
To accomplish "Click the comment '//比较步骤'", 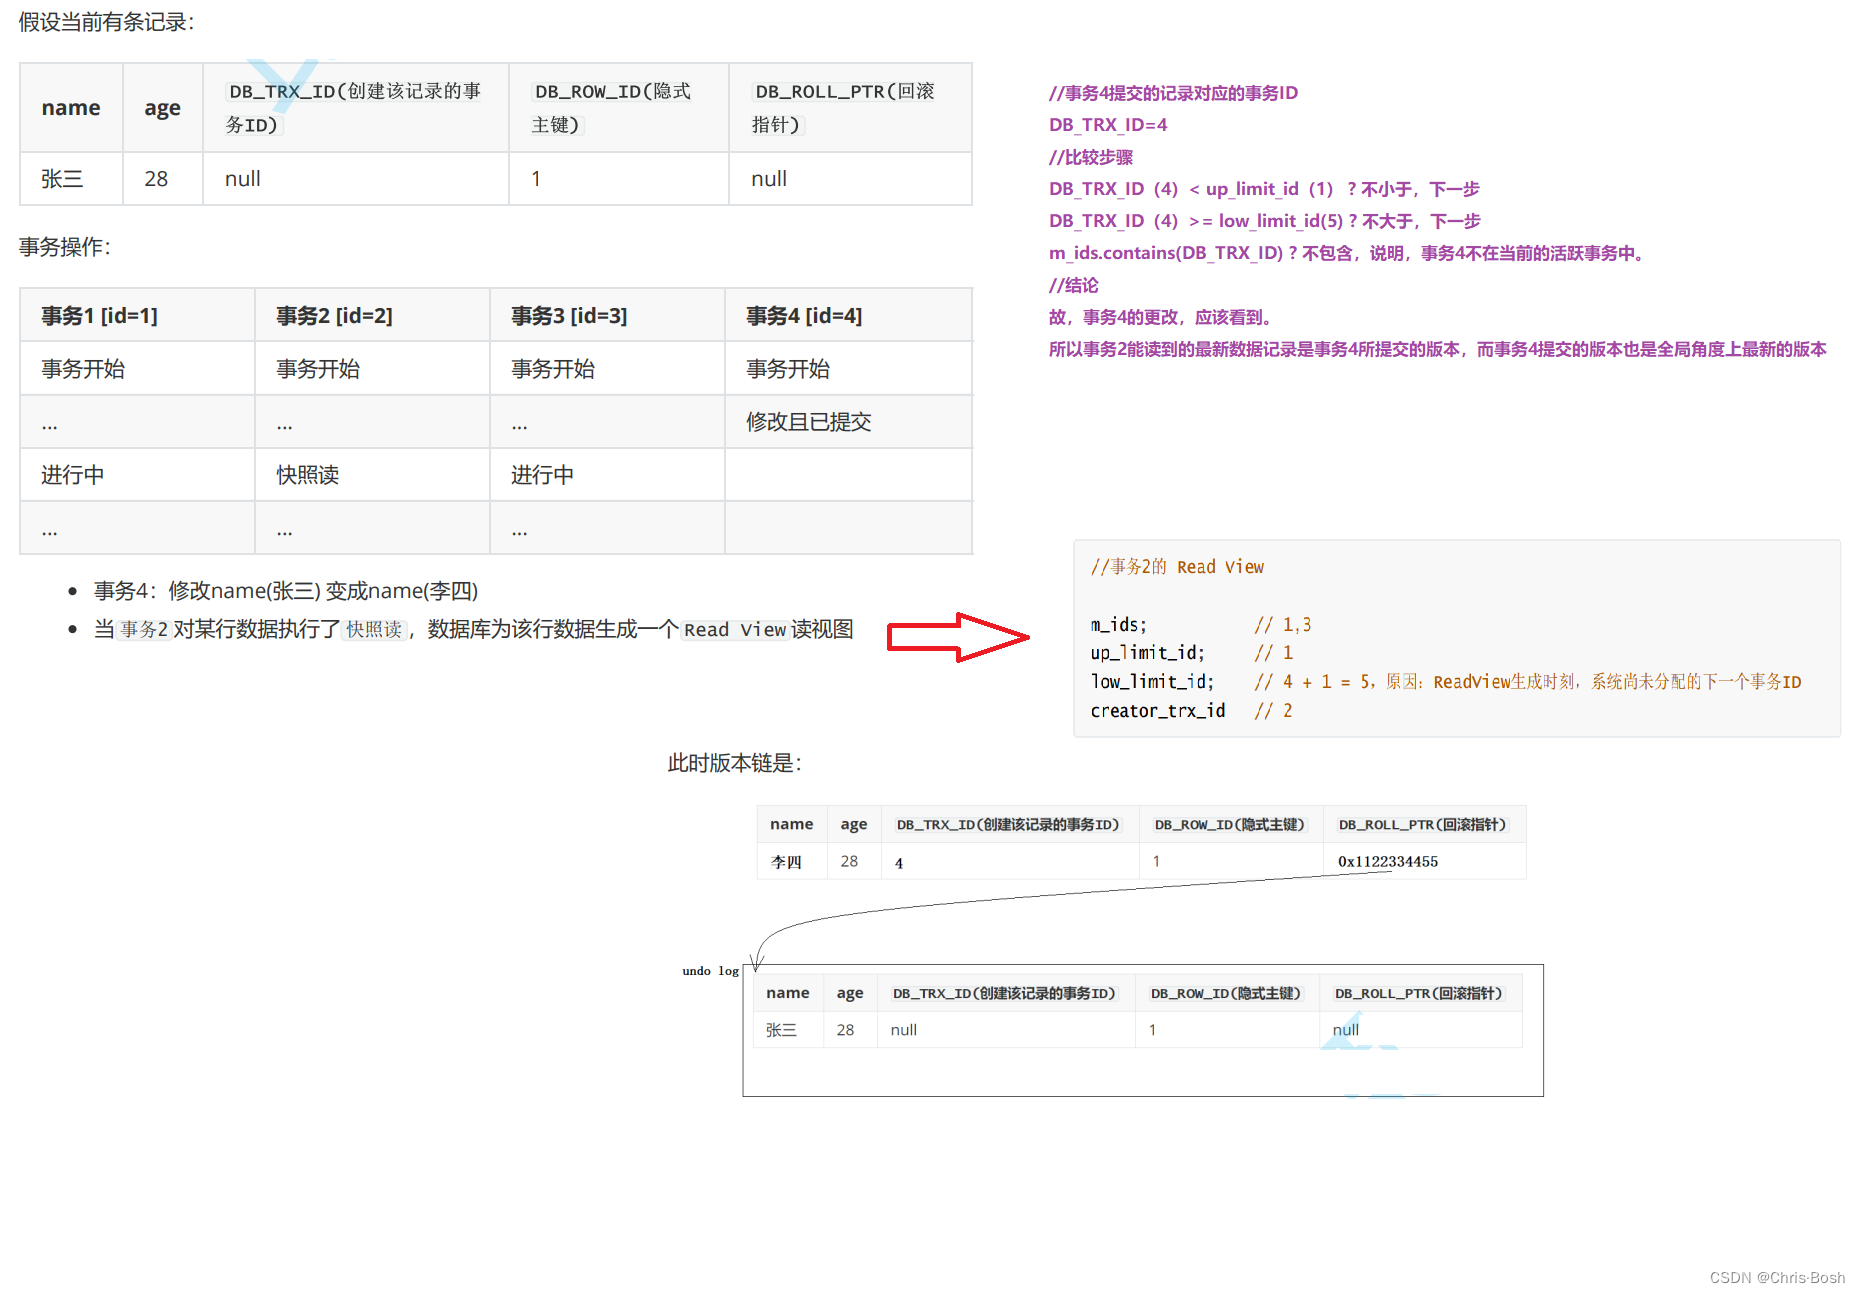I will tap(1091, 157).
